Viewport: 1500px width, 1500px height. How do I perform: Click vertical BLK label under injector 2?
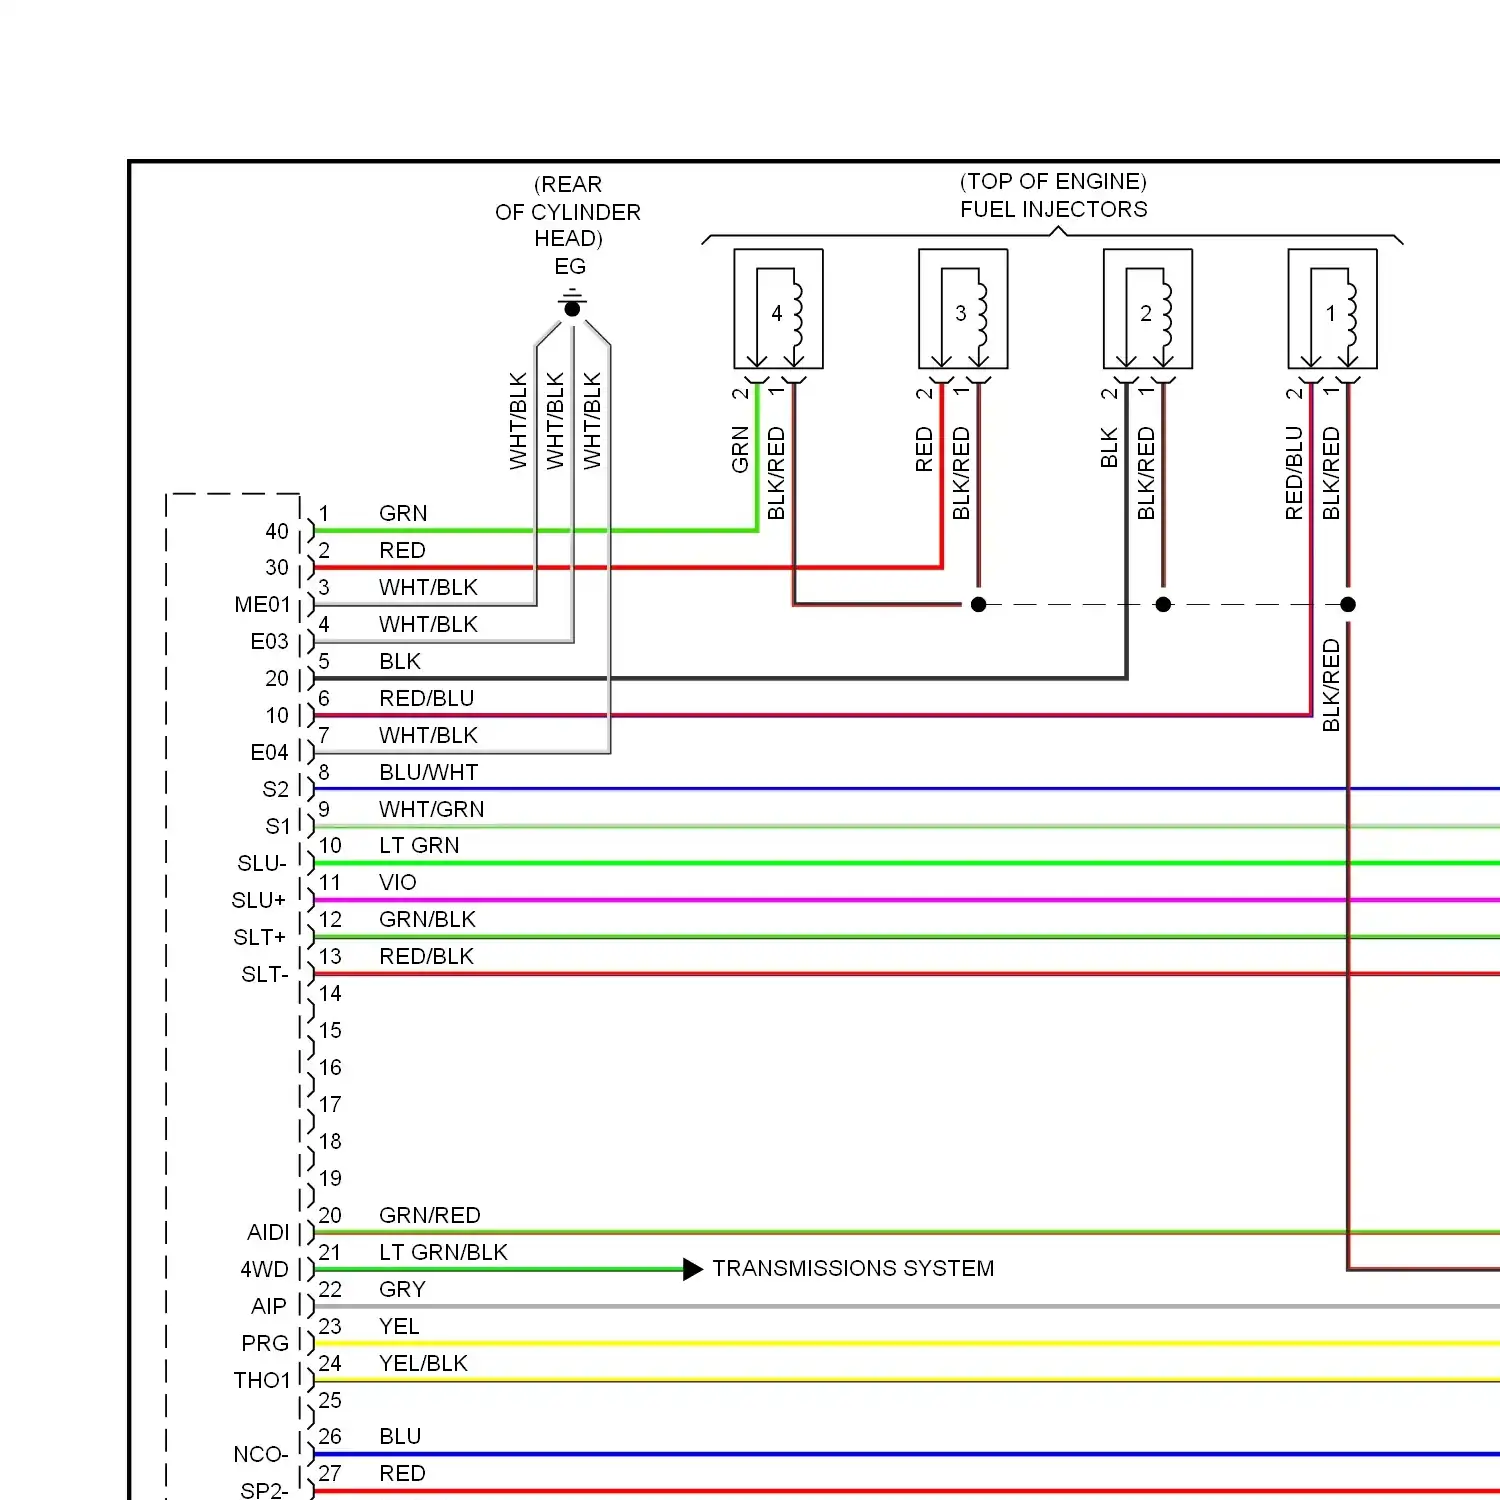point(1109,448)
